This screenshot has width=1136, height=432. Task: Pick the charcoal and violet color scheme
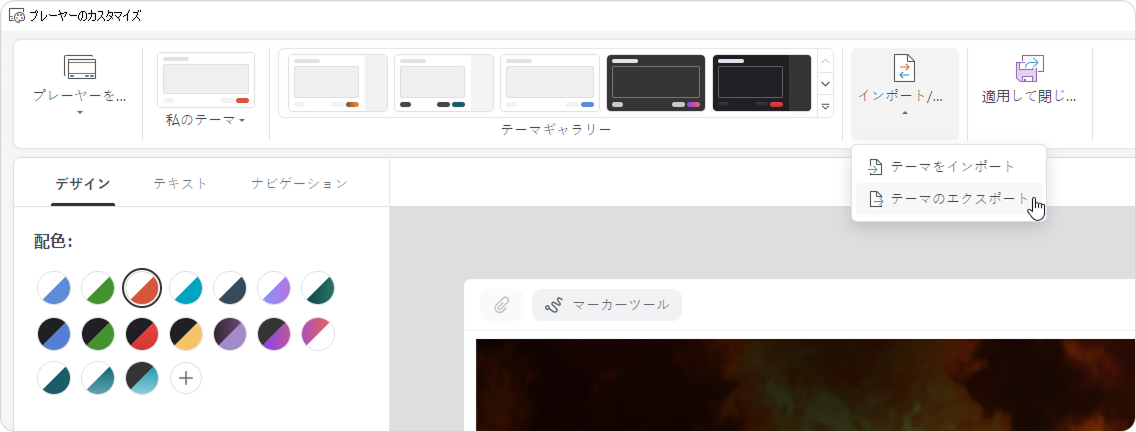(274, 333)
